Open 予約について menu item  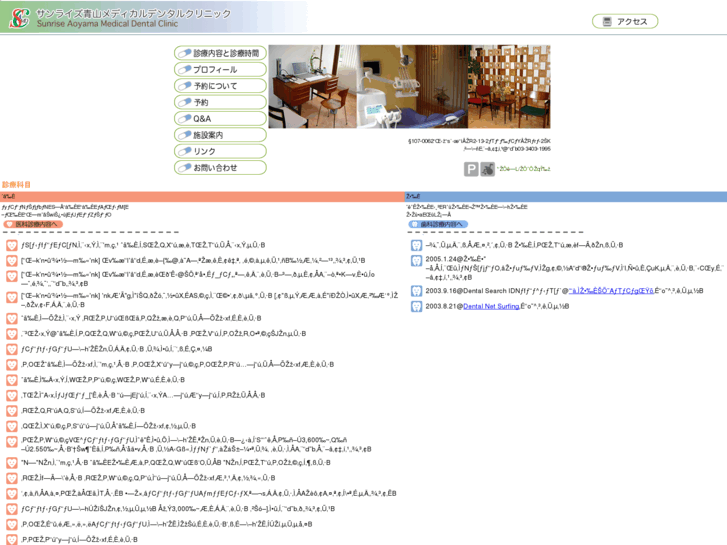(x=220, y=86)
